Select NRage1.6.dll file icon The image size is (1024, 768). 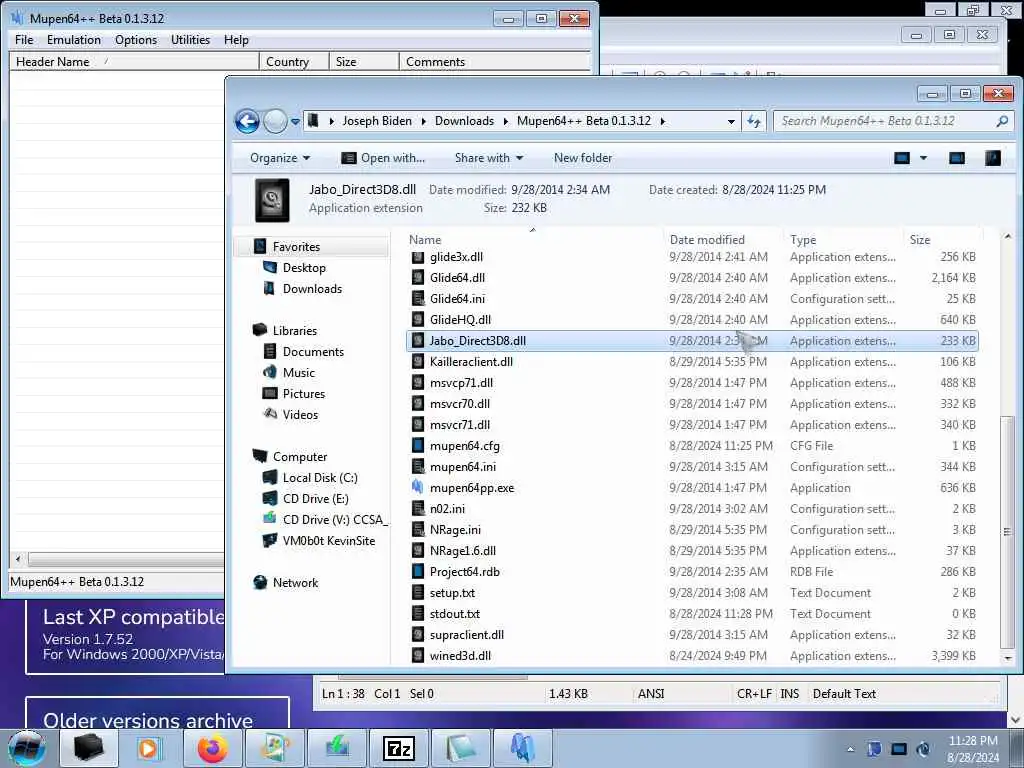(418, 551)
